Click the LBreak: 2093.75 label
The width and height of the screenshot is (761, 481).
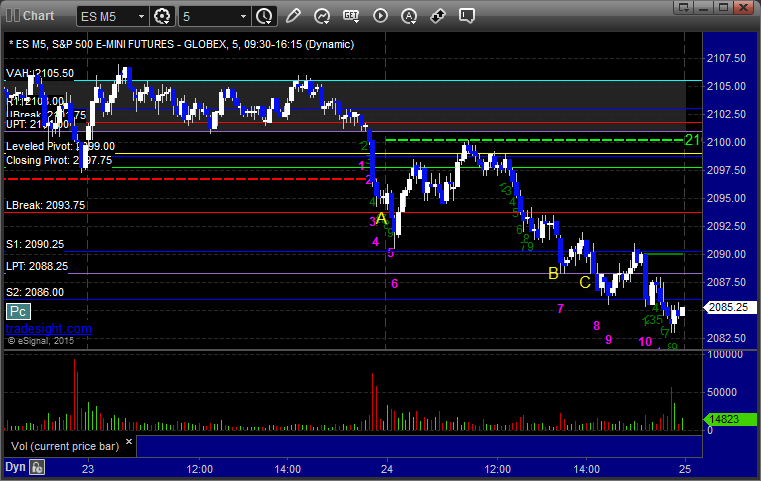pyautogui.click(x=45, y=205)
